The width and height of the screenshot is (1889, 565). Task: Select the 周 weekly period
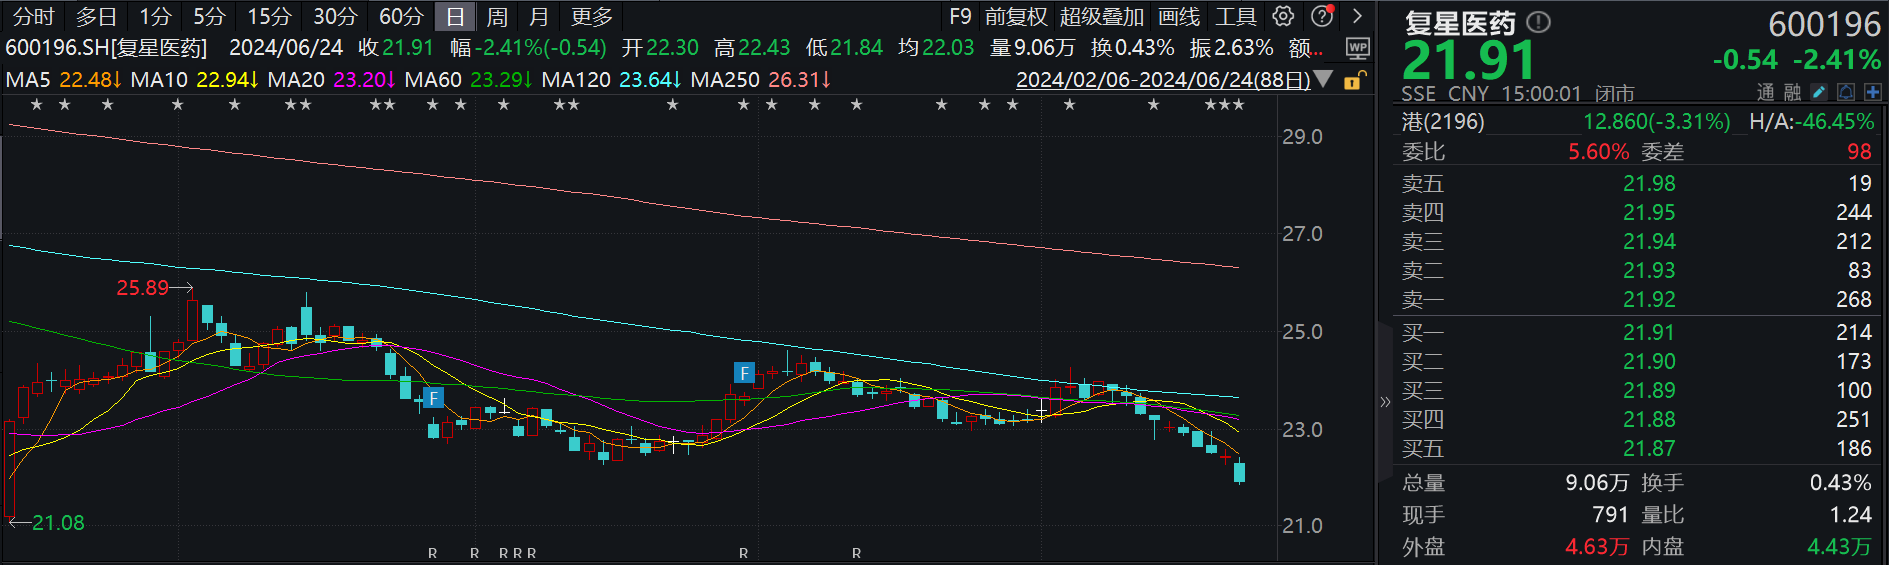point(497,16)
